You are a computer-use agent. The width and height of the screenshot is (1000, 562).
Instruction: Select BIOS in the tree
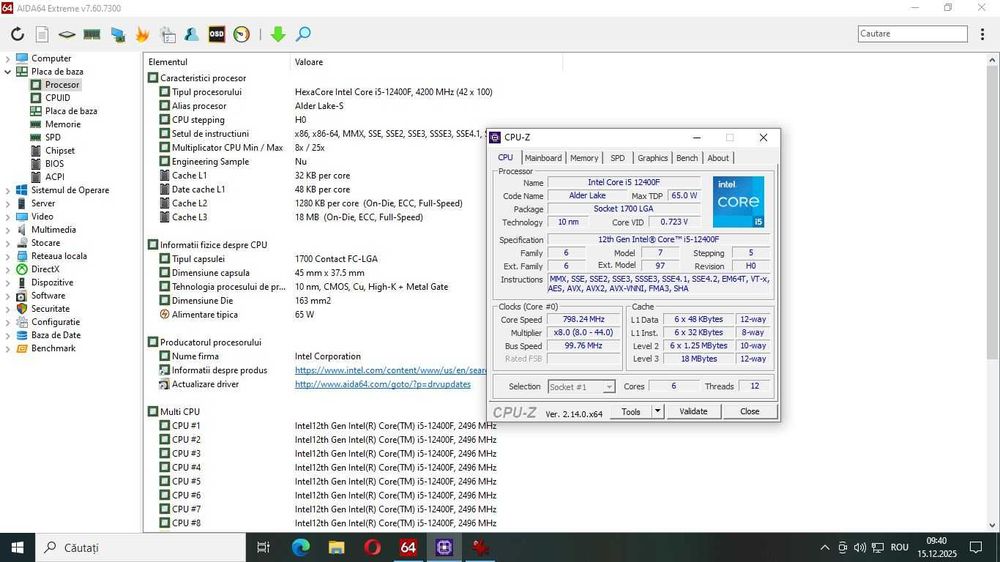[x=54, y=163]
